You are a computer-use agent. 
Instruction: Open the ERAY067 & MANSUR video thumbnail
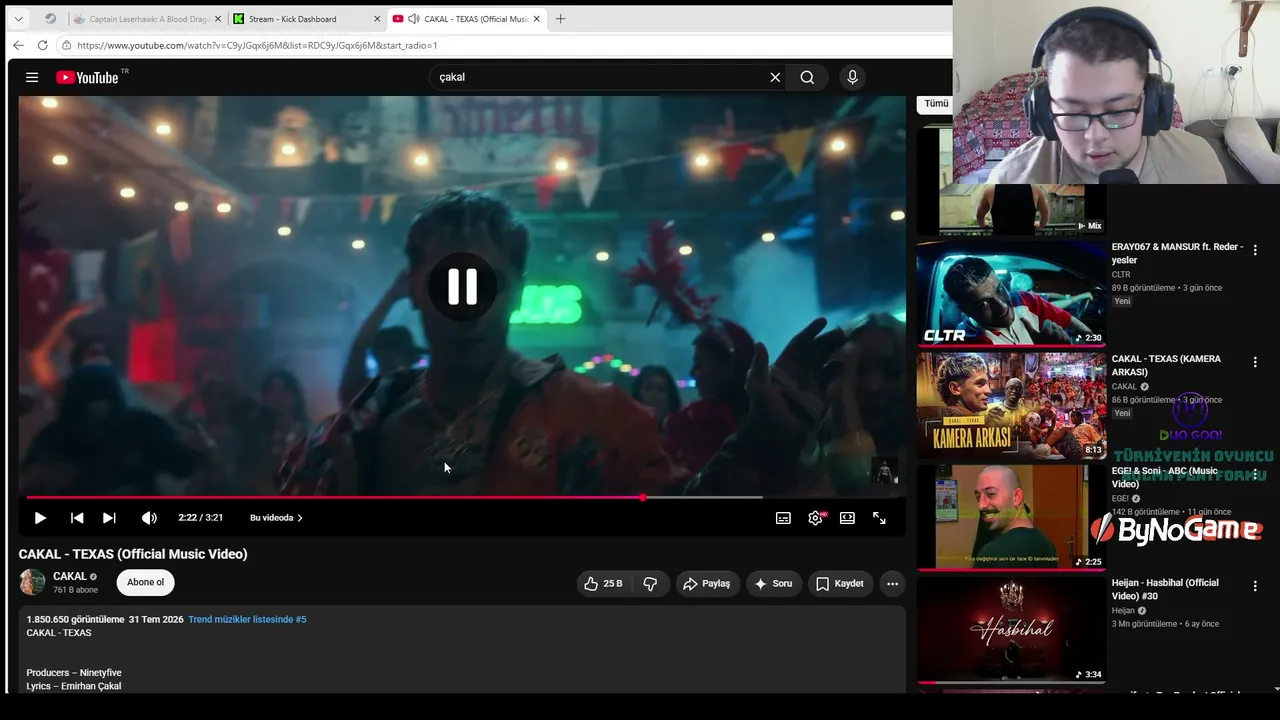1011,293
